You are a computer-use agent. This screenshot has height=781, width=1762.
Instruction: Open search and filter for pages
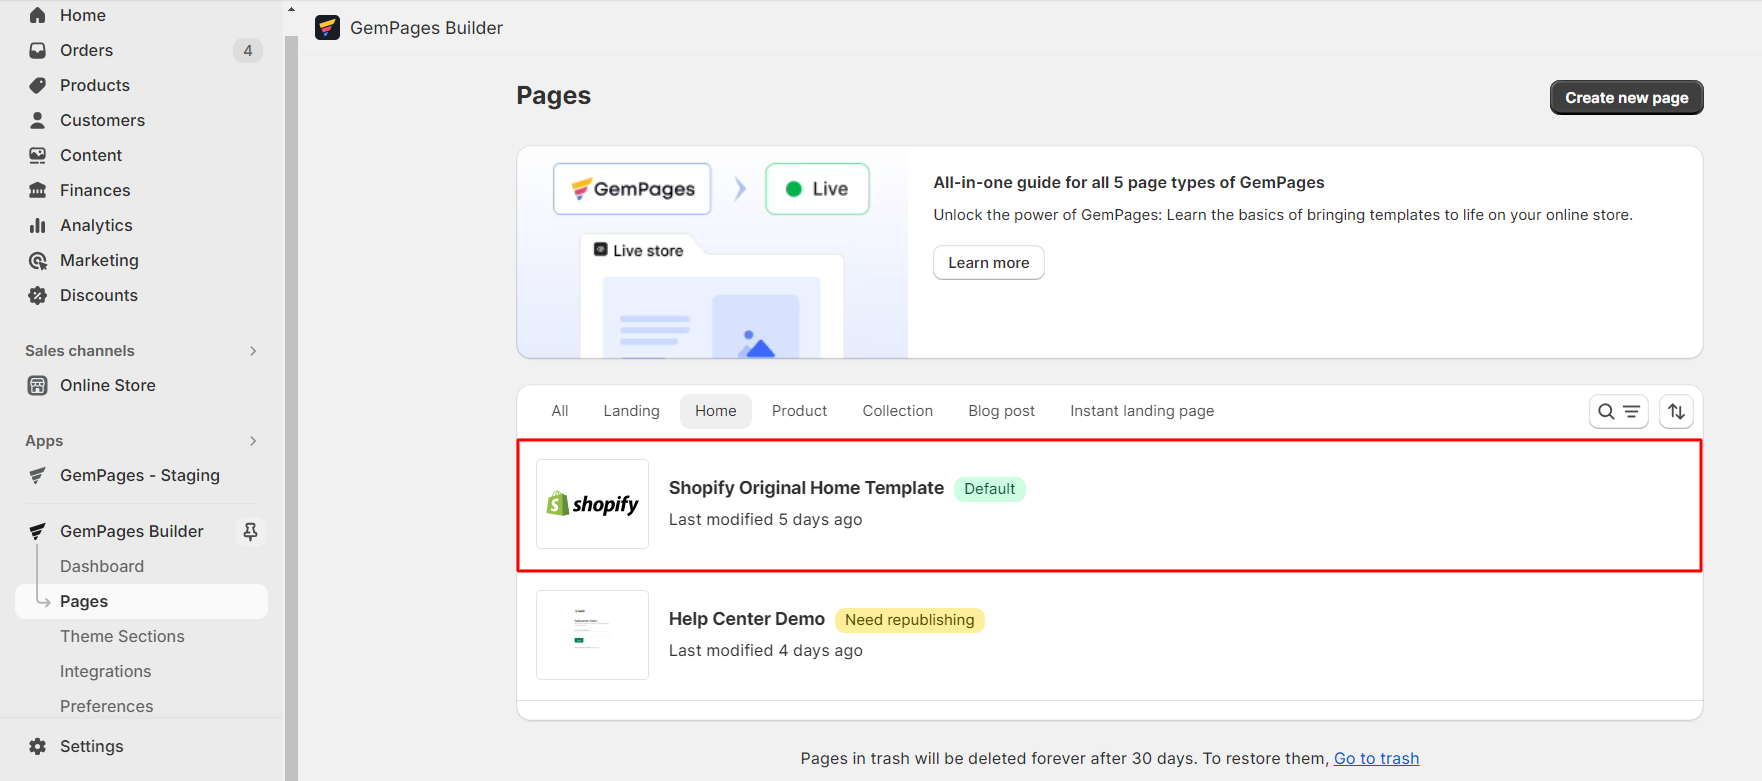1618,411
